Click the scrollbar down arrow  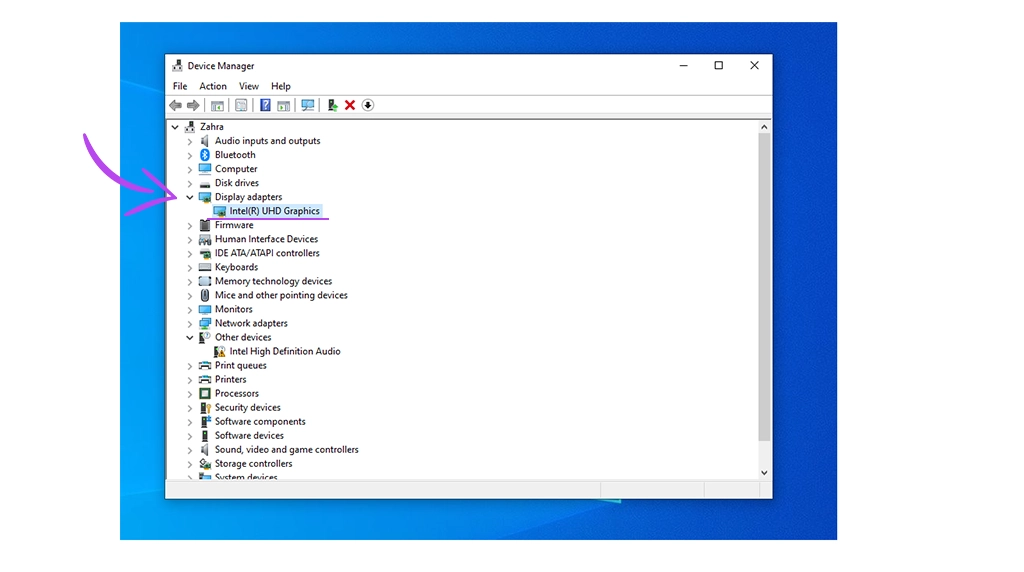coord(764,473)
